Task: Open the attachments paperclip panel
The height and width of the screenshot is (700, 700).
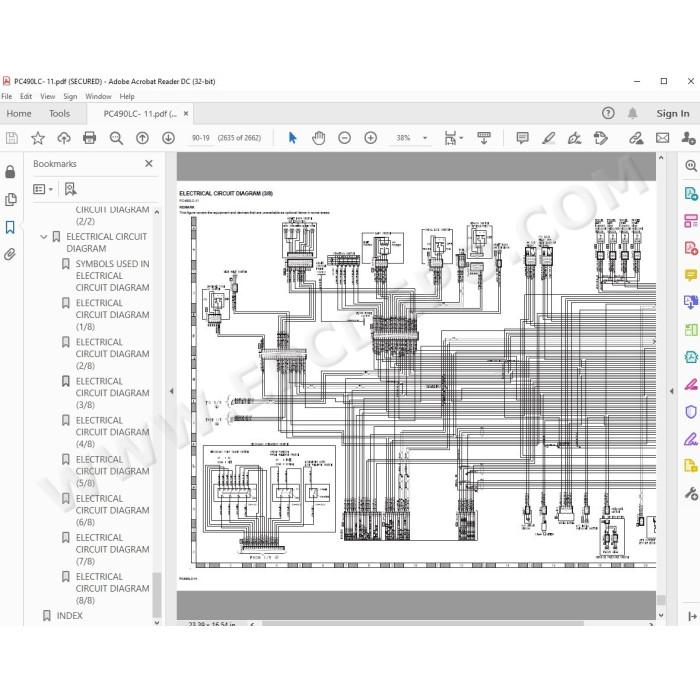Action: pos(10,254)
